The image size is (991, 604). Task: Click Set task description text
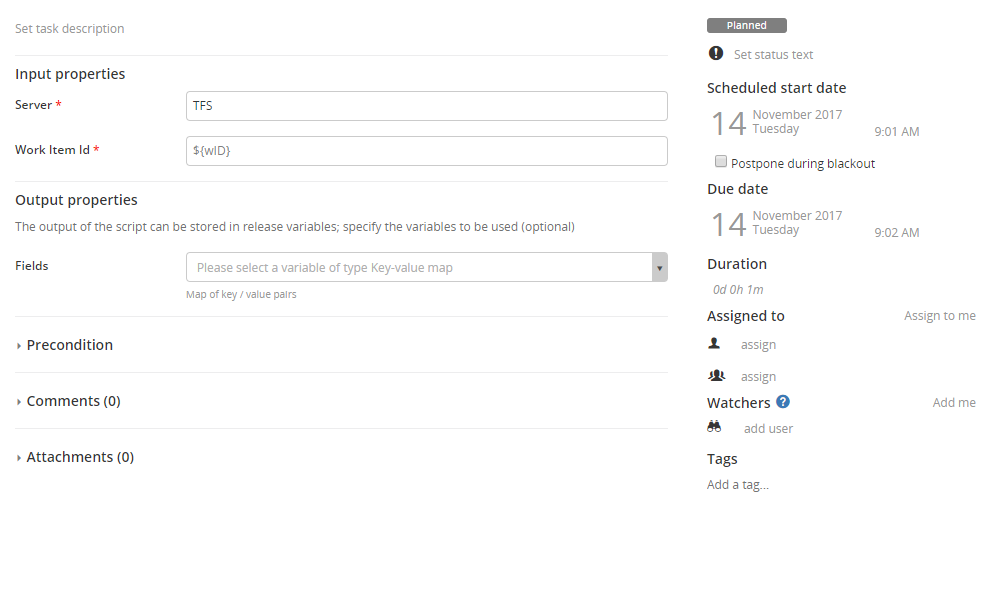70,29
